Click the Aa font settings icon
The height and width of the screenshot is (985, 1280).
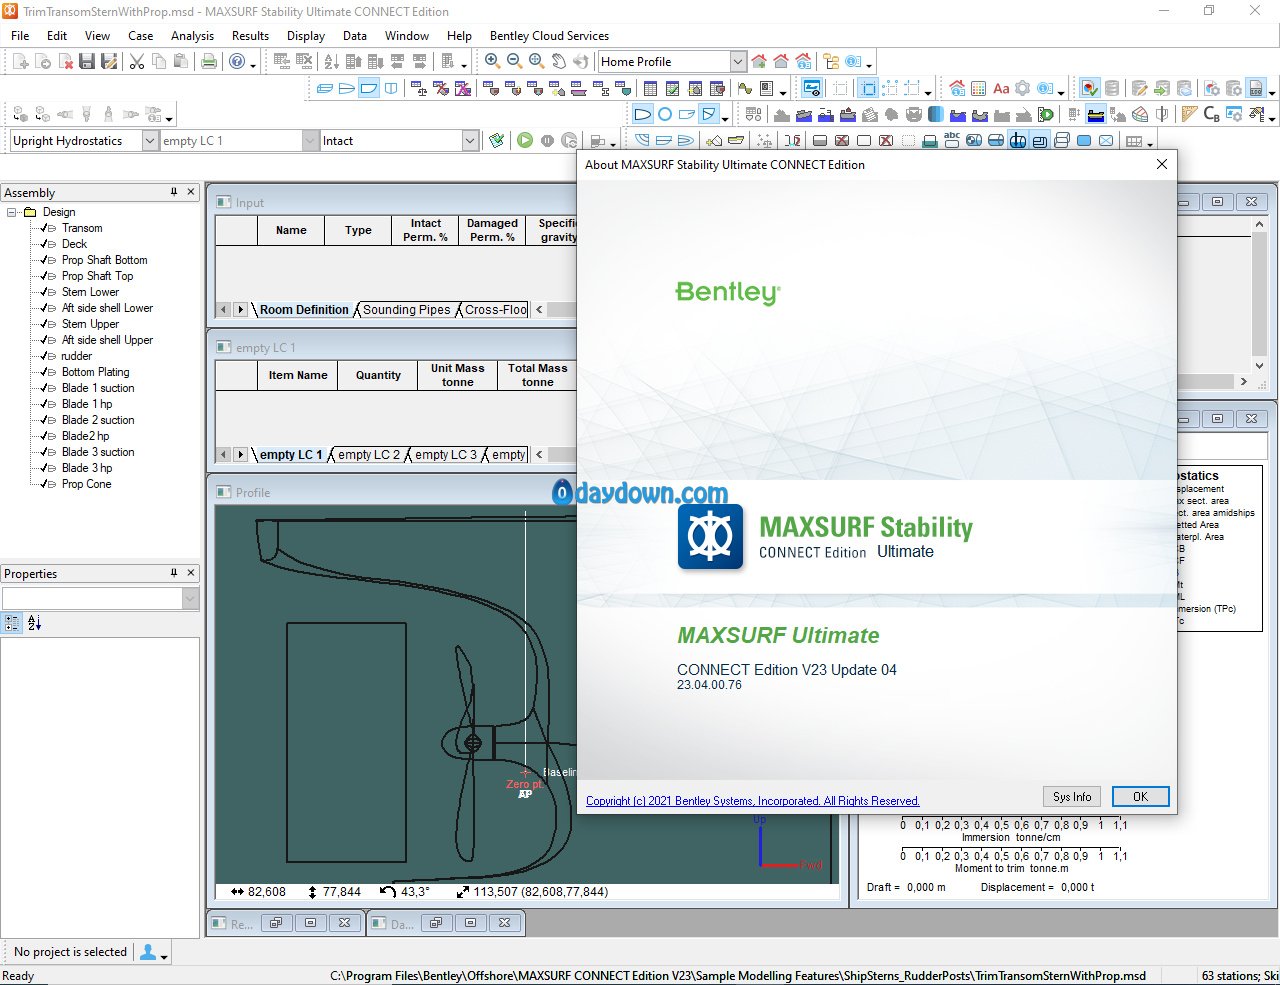[x=1001, y=88]
